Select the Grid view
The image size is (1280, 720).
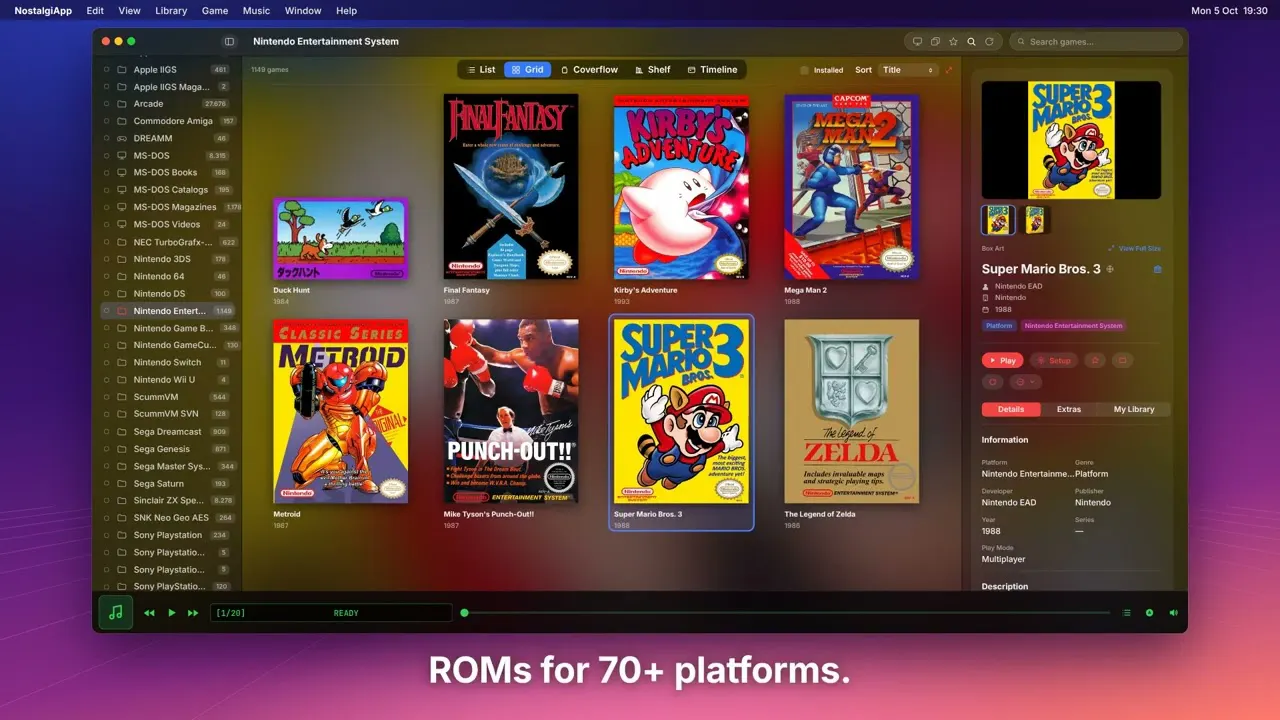527,70
